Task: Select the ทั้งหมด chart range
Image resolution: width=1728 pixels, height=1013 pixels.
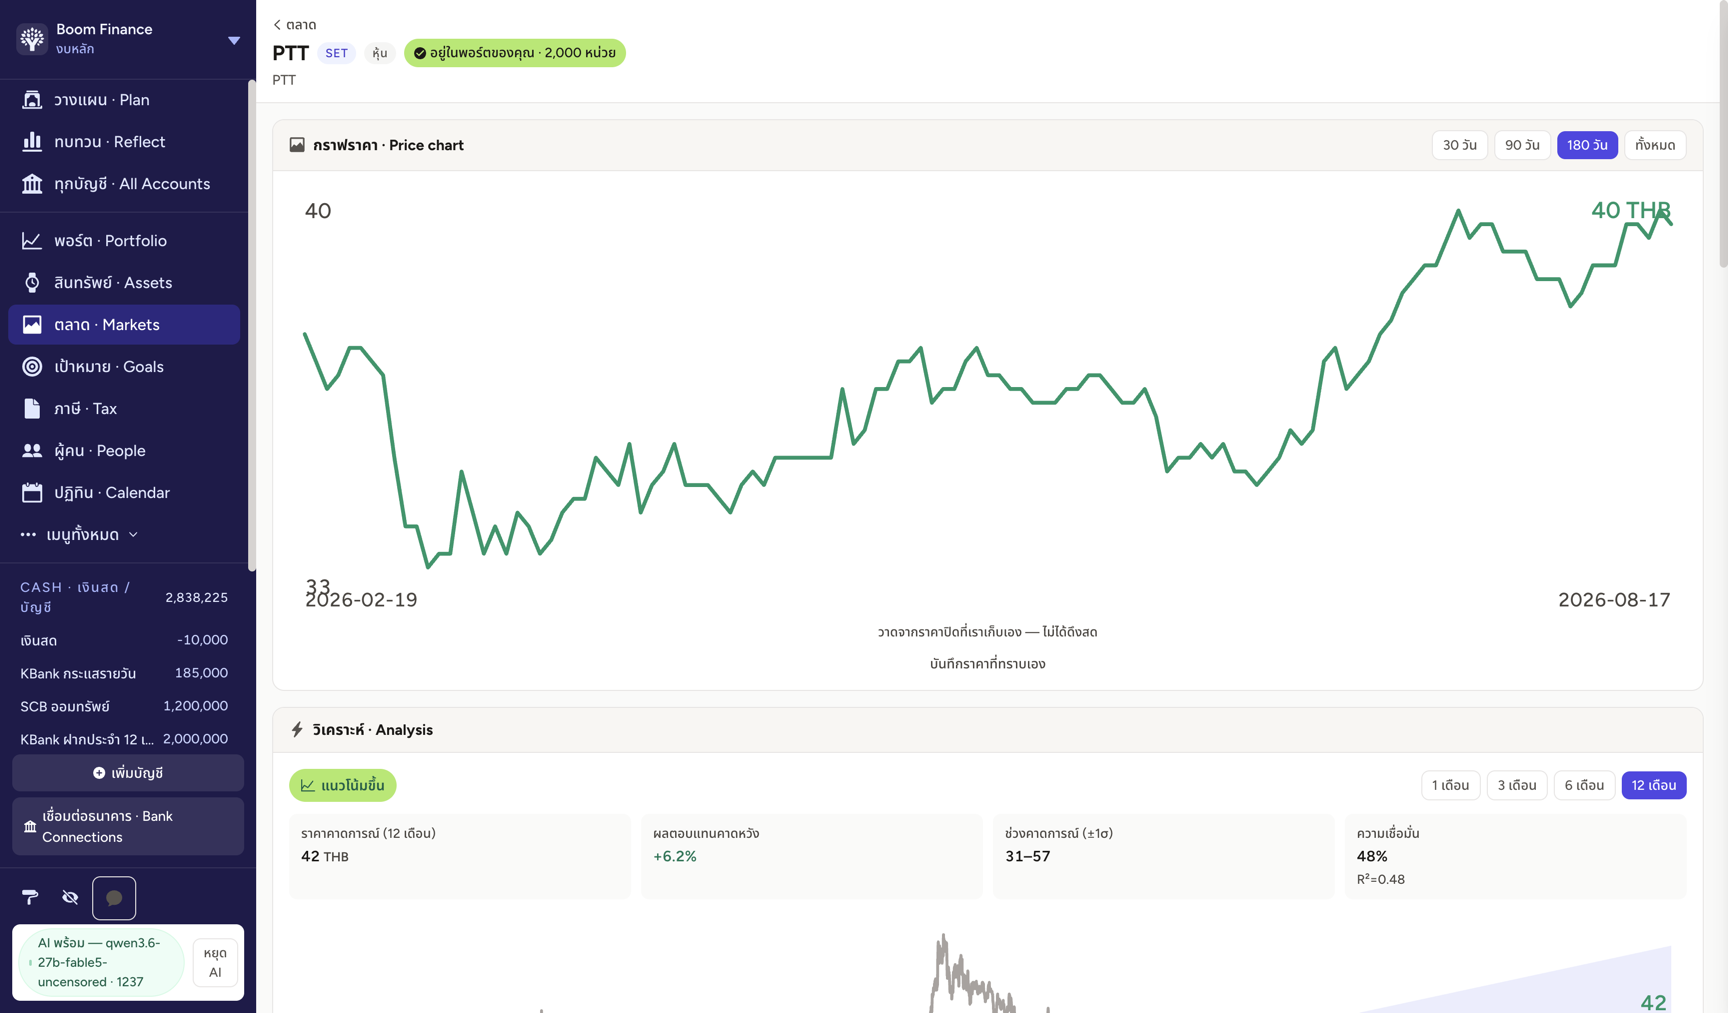Action: click(x=1655, y=145)
